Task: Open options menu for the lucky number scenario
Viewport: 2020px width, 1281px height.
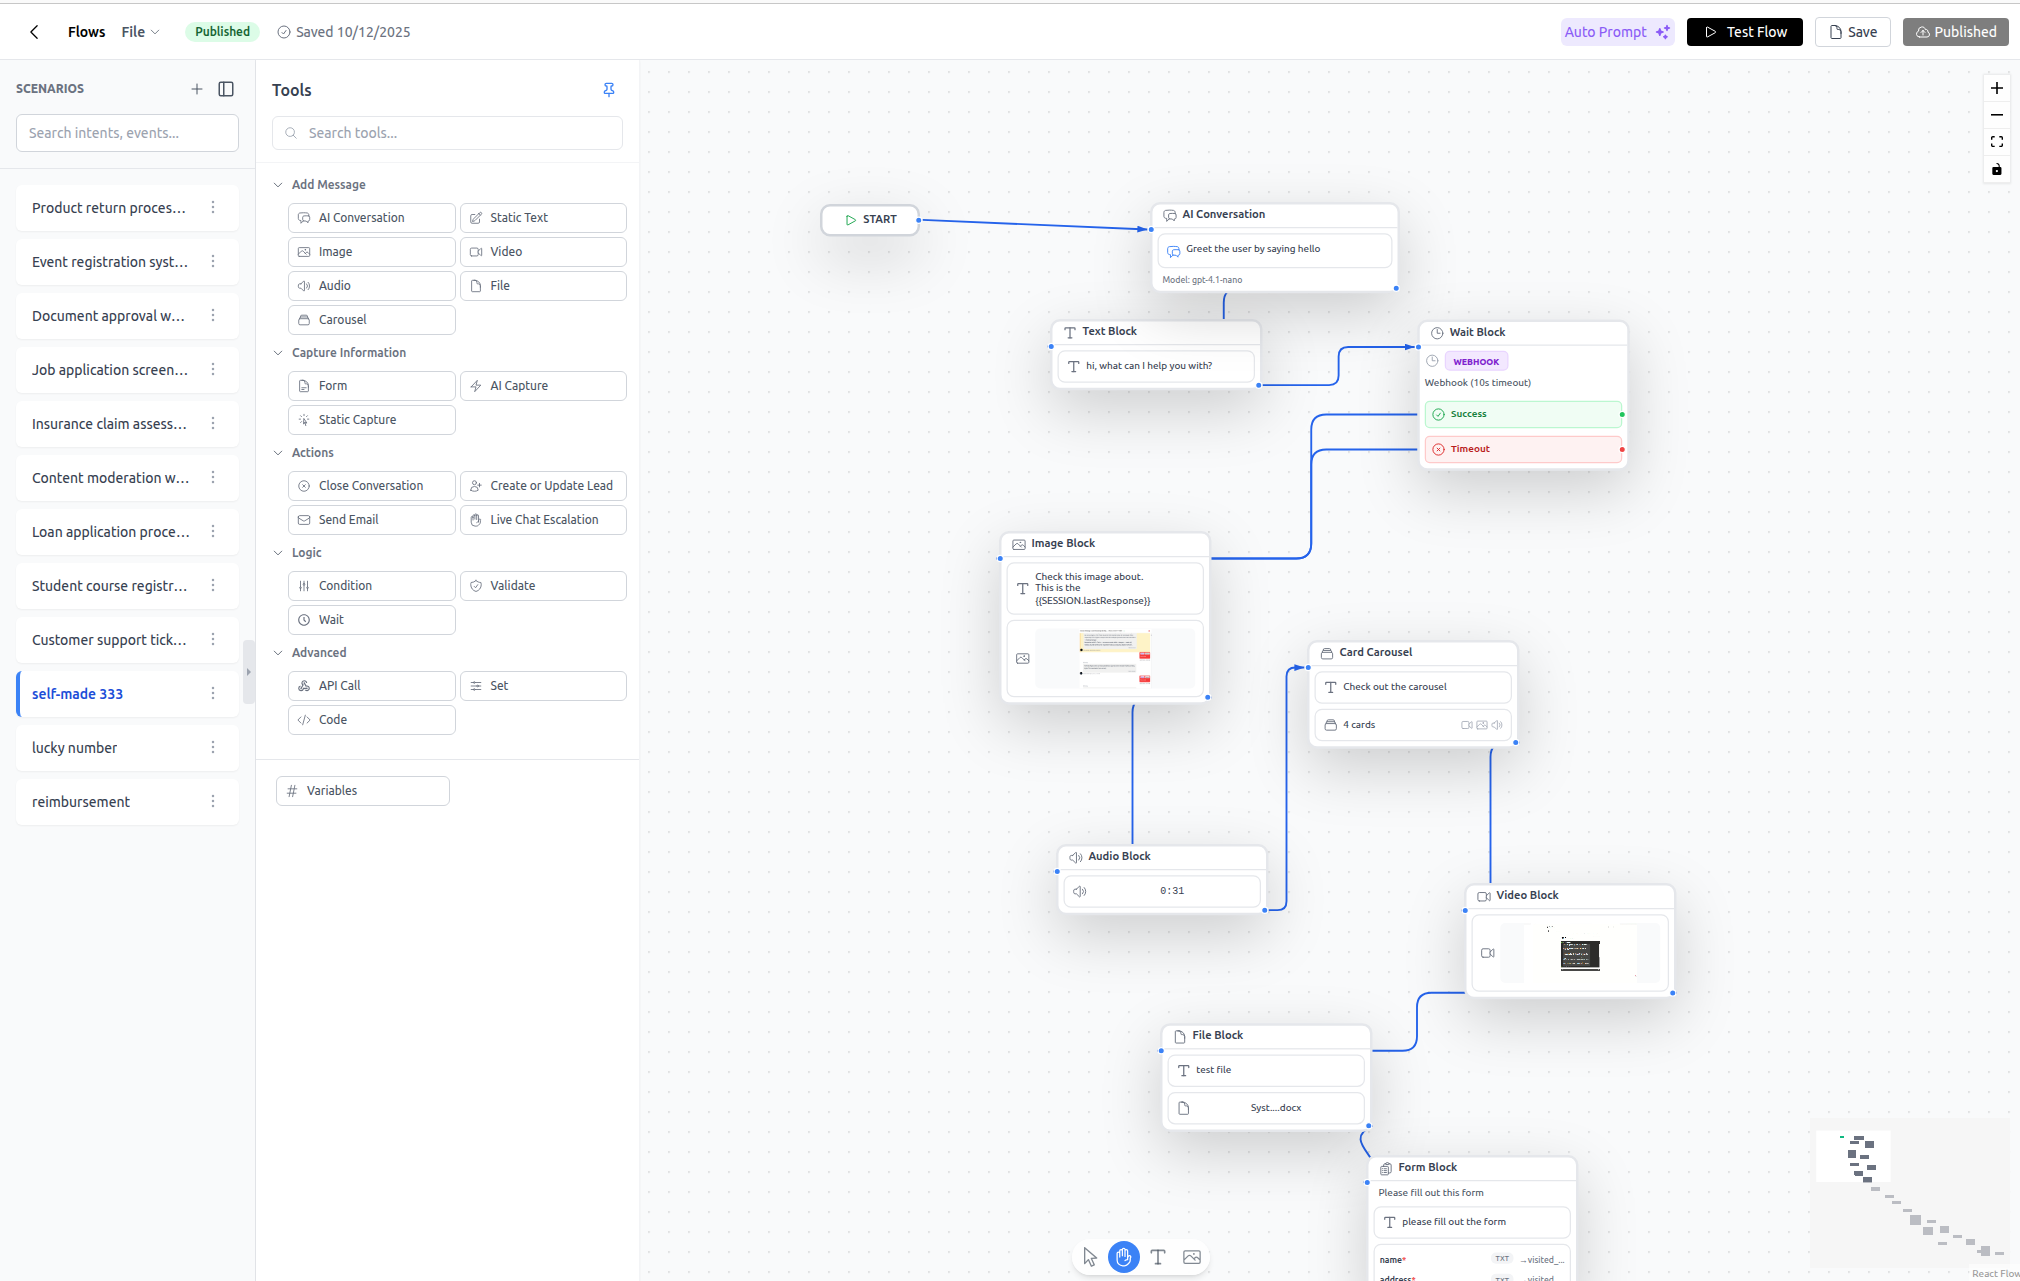Action: pyautogui.click(x=211, y=747)
